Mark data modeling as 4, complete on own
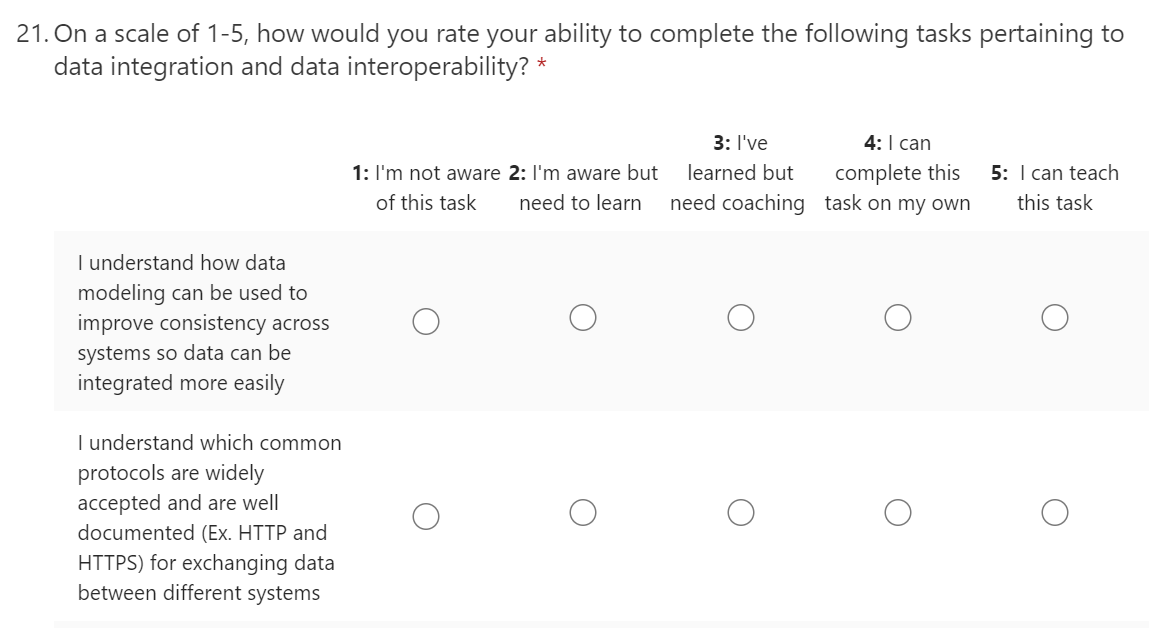Viewport: 1176px width, 628px height. pyautogui.click(x=897, y=317)
